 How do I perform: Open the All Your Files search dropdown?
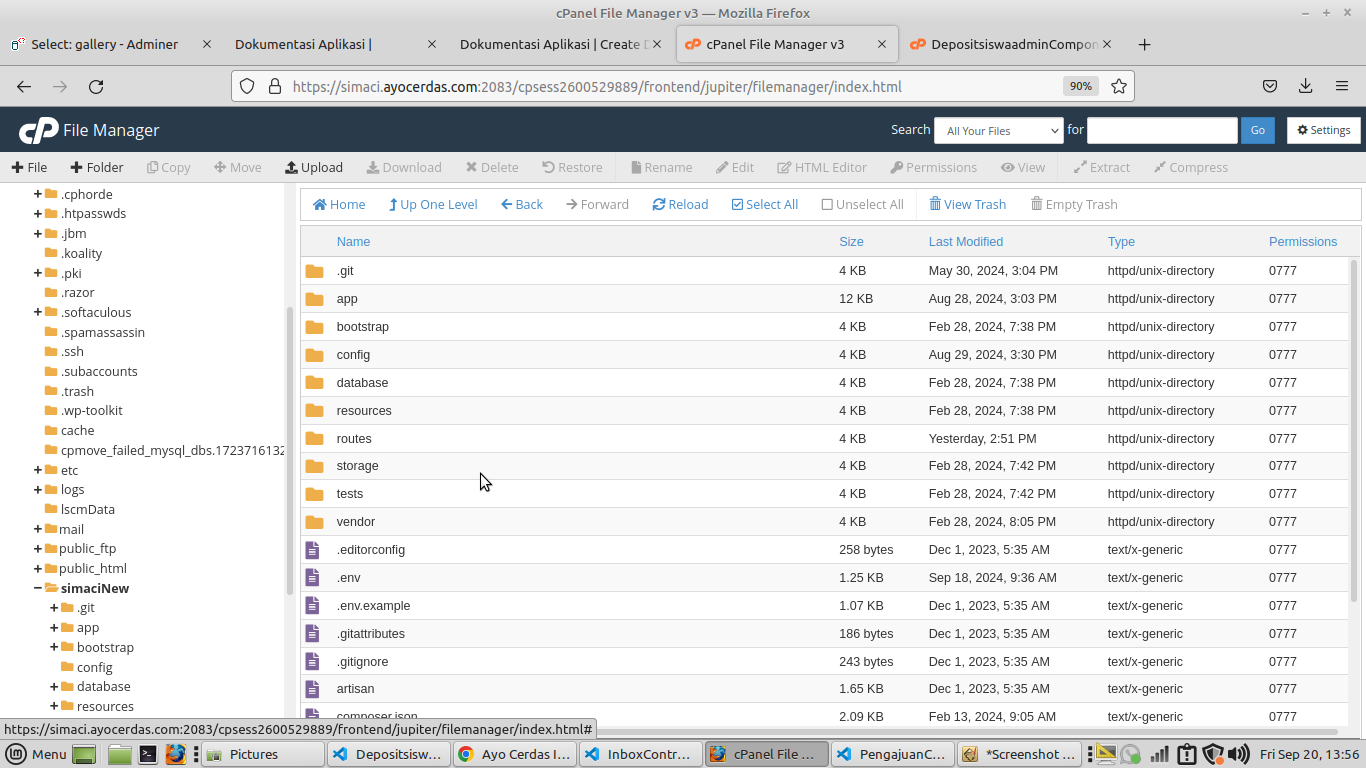(x=998, y=130)
